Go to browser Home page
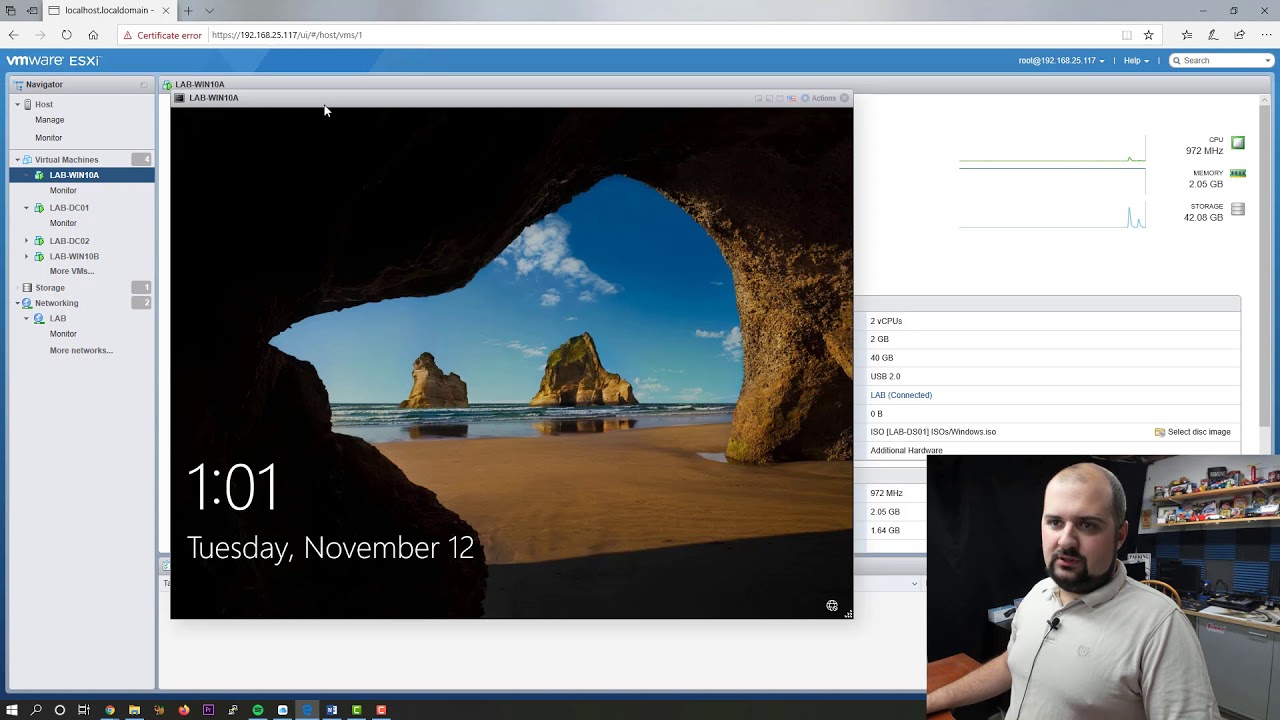This screenshot has width=1280, height=720. [93, 35]
